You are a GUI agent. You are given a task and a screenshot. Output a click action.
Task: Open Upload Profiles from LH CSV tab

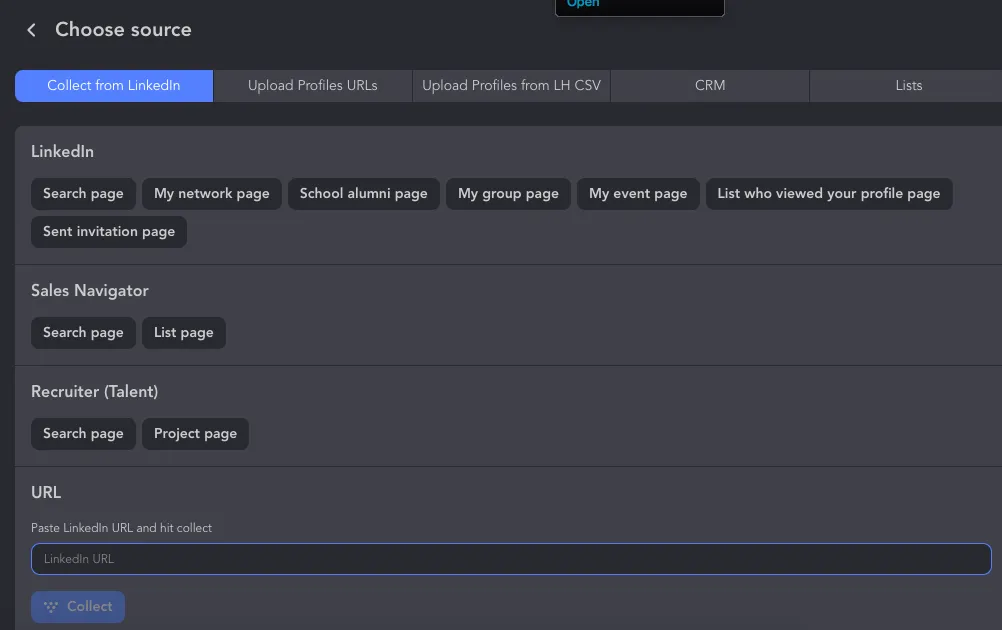point(511,86)
